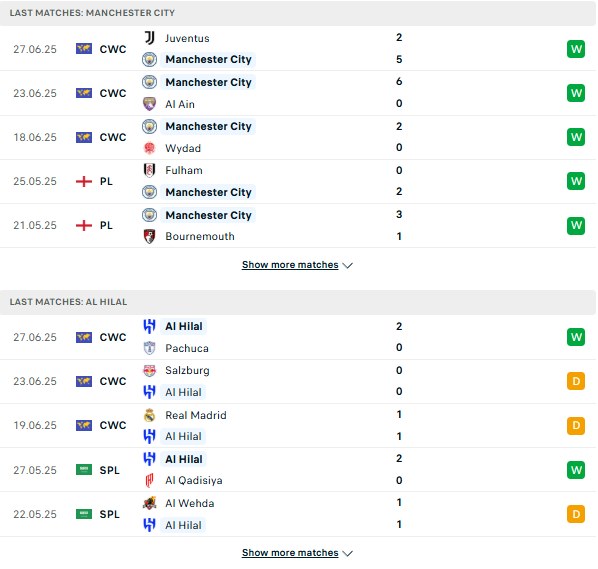Click Saudi flag on 27.05.25 SPL match
This screenshot has height=569, width=598.
(84, 470)
